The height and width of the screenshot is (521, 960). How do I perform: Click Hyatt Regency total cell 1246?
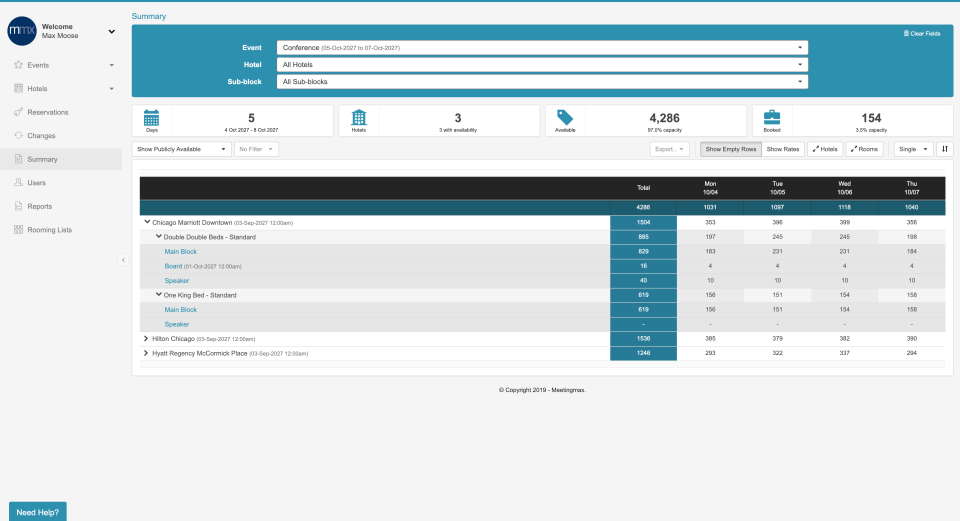click(643, 353)
